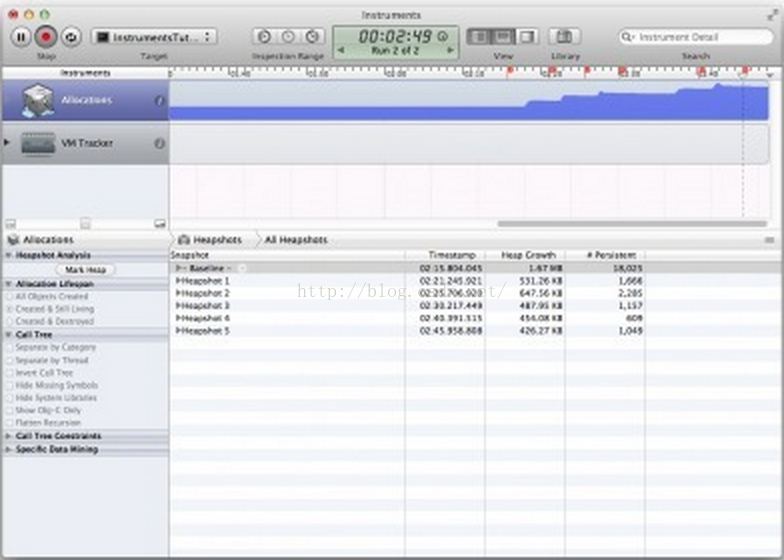Screen dimensions: 784x560
Task: Sort by the Snapshot column header
Action: (x=287, y=255)
